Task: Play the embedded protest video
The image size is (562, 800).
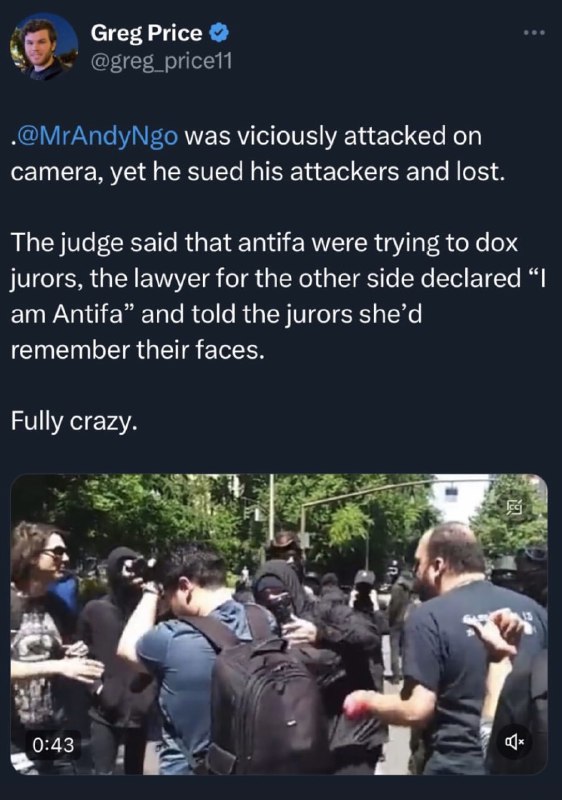Action: click(279, 624)
